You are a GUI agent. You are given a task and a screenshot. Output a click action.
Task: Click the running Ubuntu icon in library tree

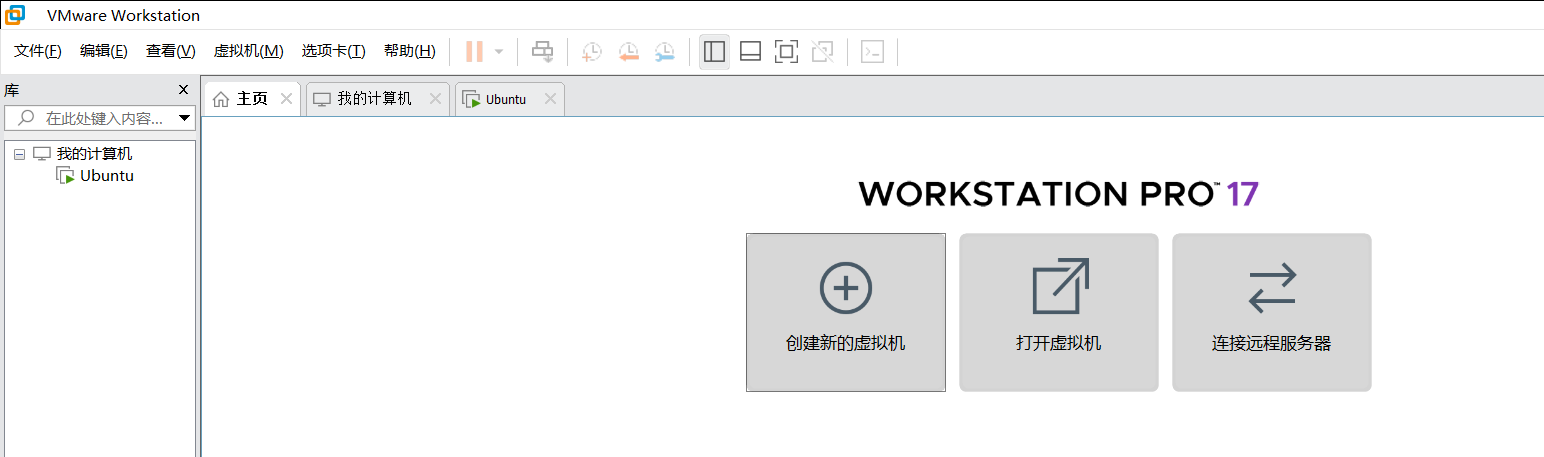[x=66, y=176]
